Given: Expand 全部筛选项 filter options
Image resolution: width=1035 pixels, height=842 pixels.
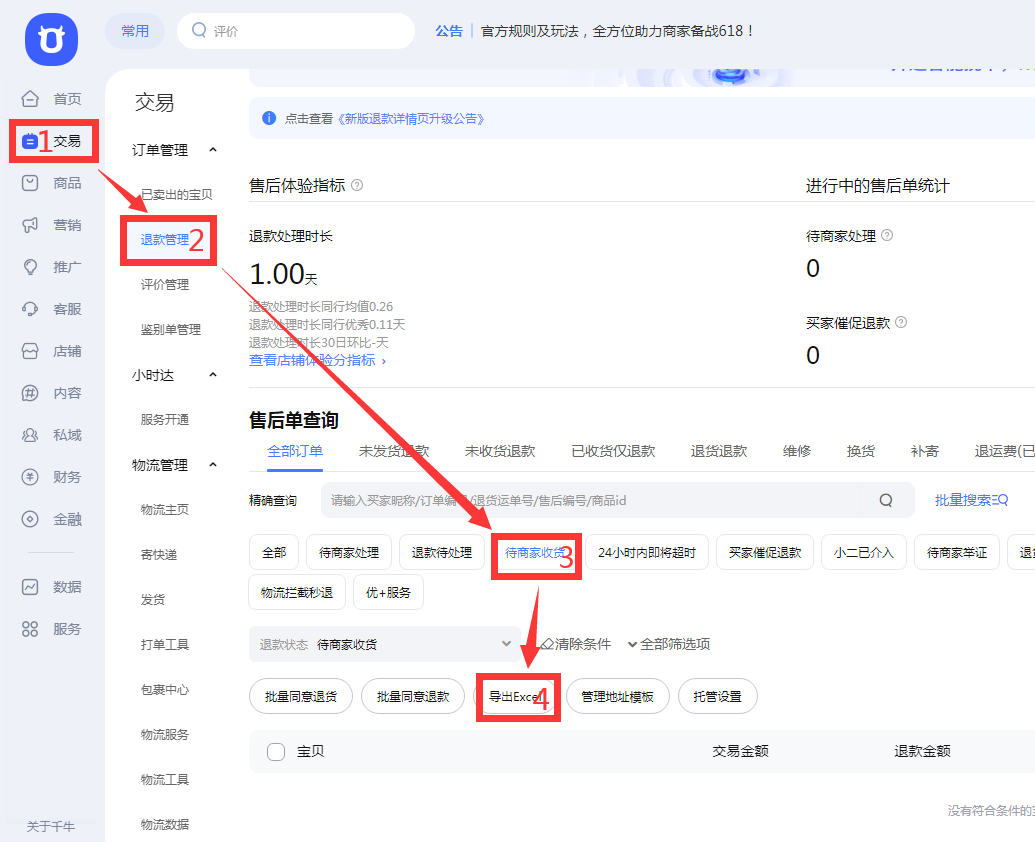Looking at the screenshot, I should (668, 645).
